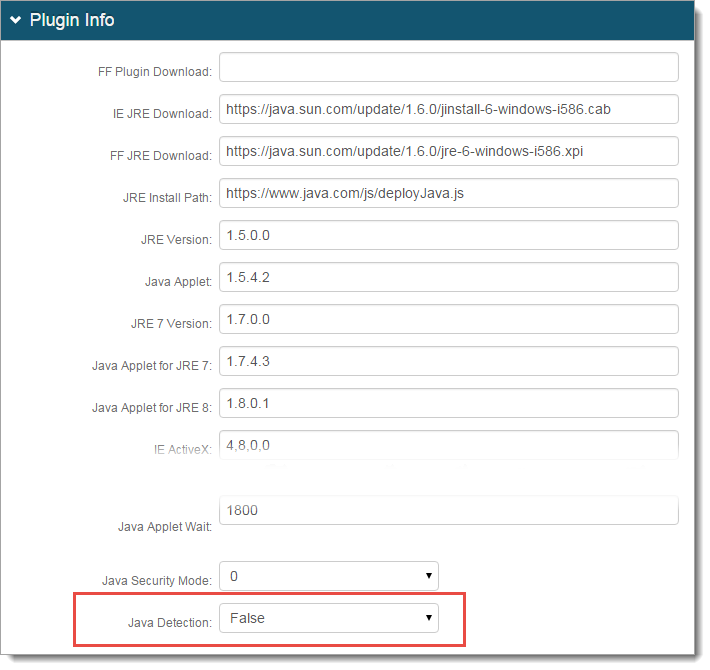Select the FF JRE Download URL field
This screenshot has height=670, width=710.
tap(448, 151)
